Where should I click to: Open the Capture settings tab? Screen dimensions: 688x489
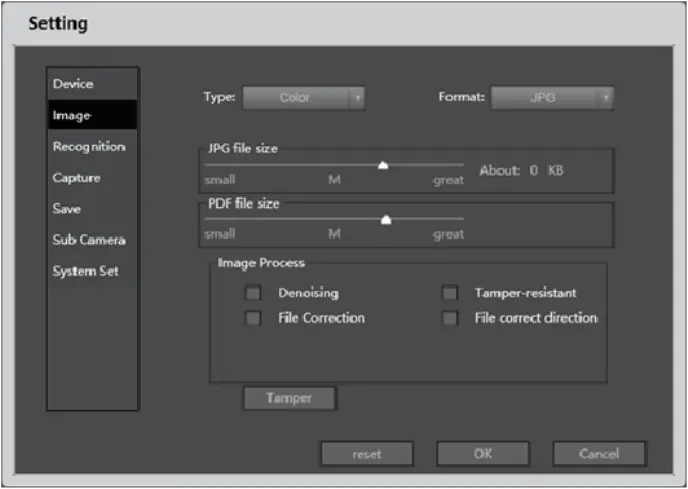coord(76,178)
